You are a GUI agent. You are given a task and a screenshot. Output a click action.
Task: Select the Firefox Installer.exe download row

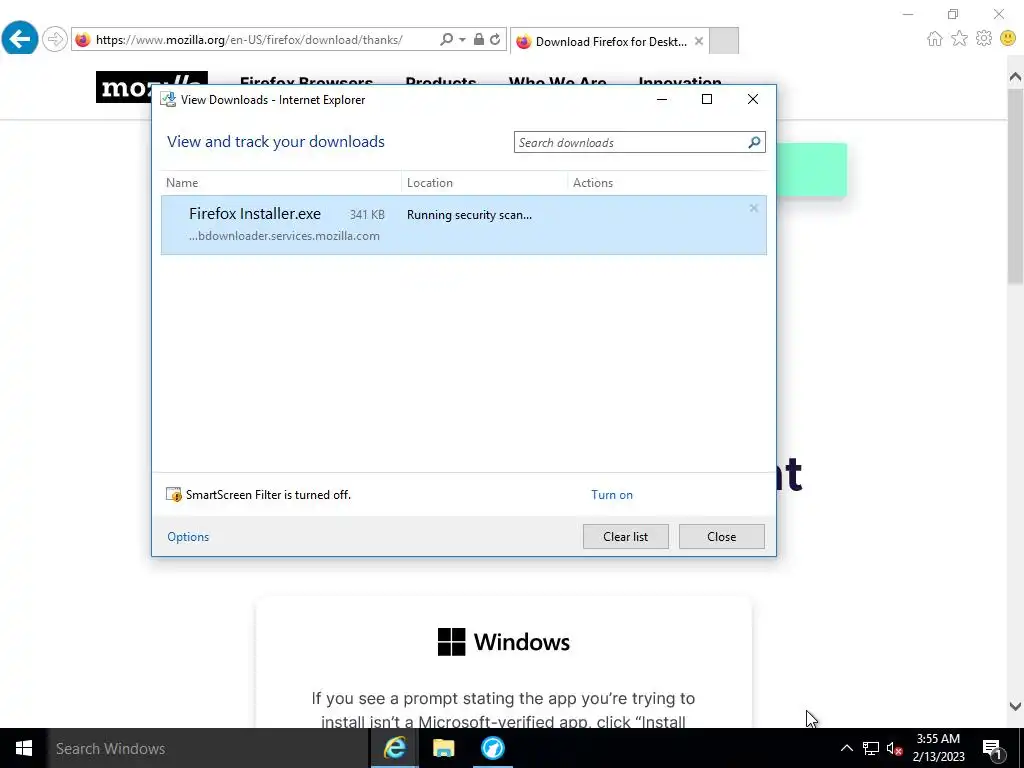coord(464,225)
